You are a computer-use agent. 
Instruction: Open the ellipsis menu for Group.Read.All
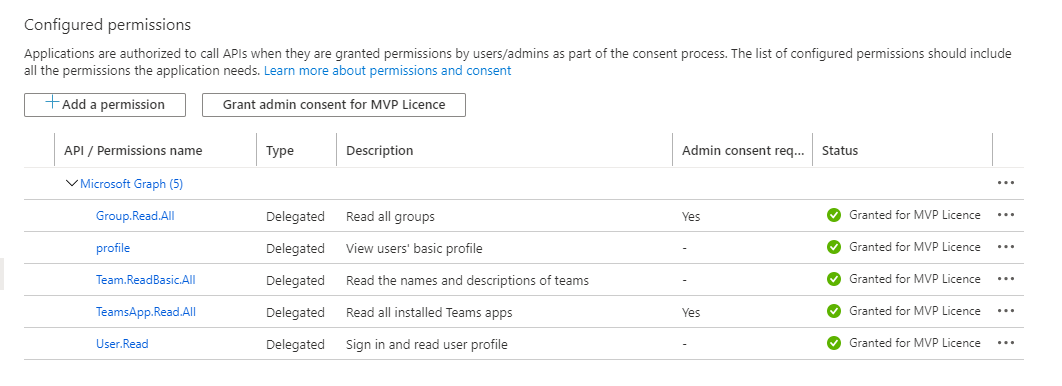(1006, 215)
